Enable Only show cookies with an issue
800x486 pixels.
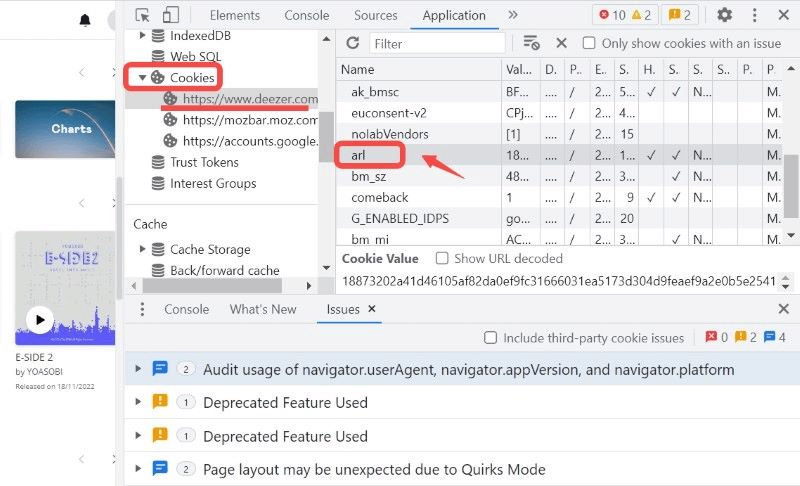[x=589, y=43]
